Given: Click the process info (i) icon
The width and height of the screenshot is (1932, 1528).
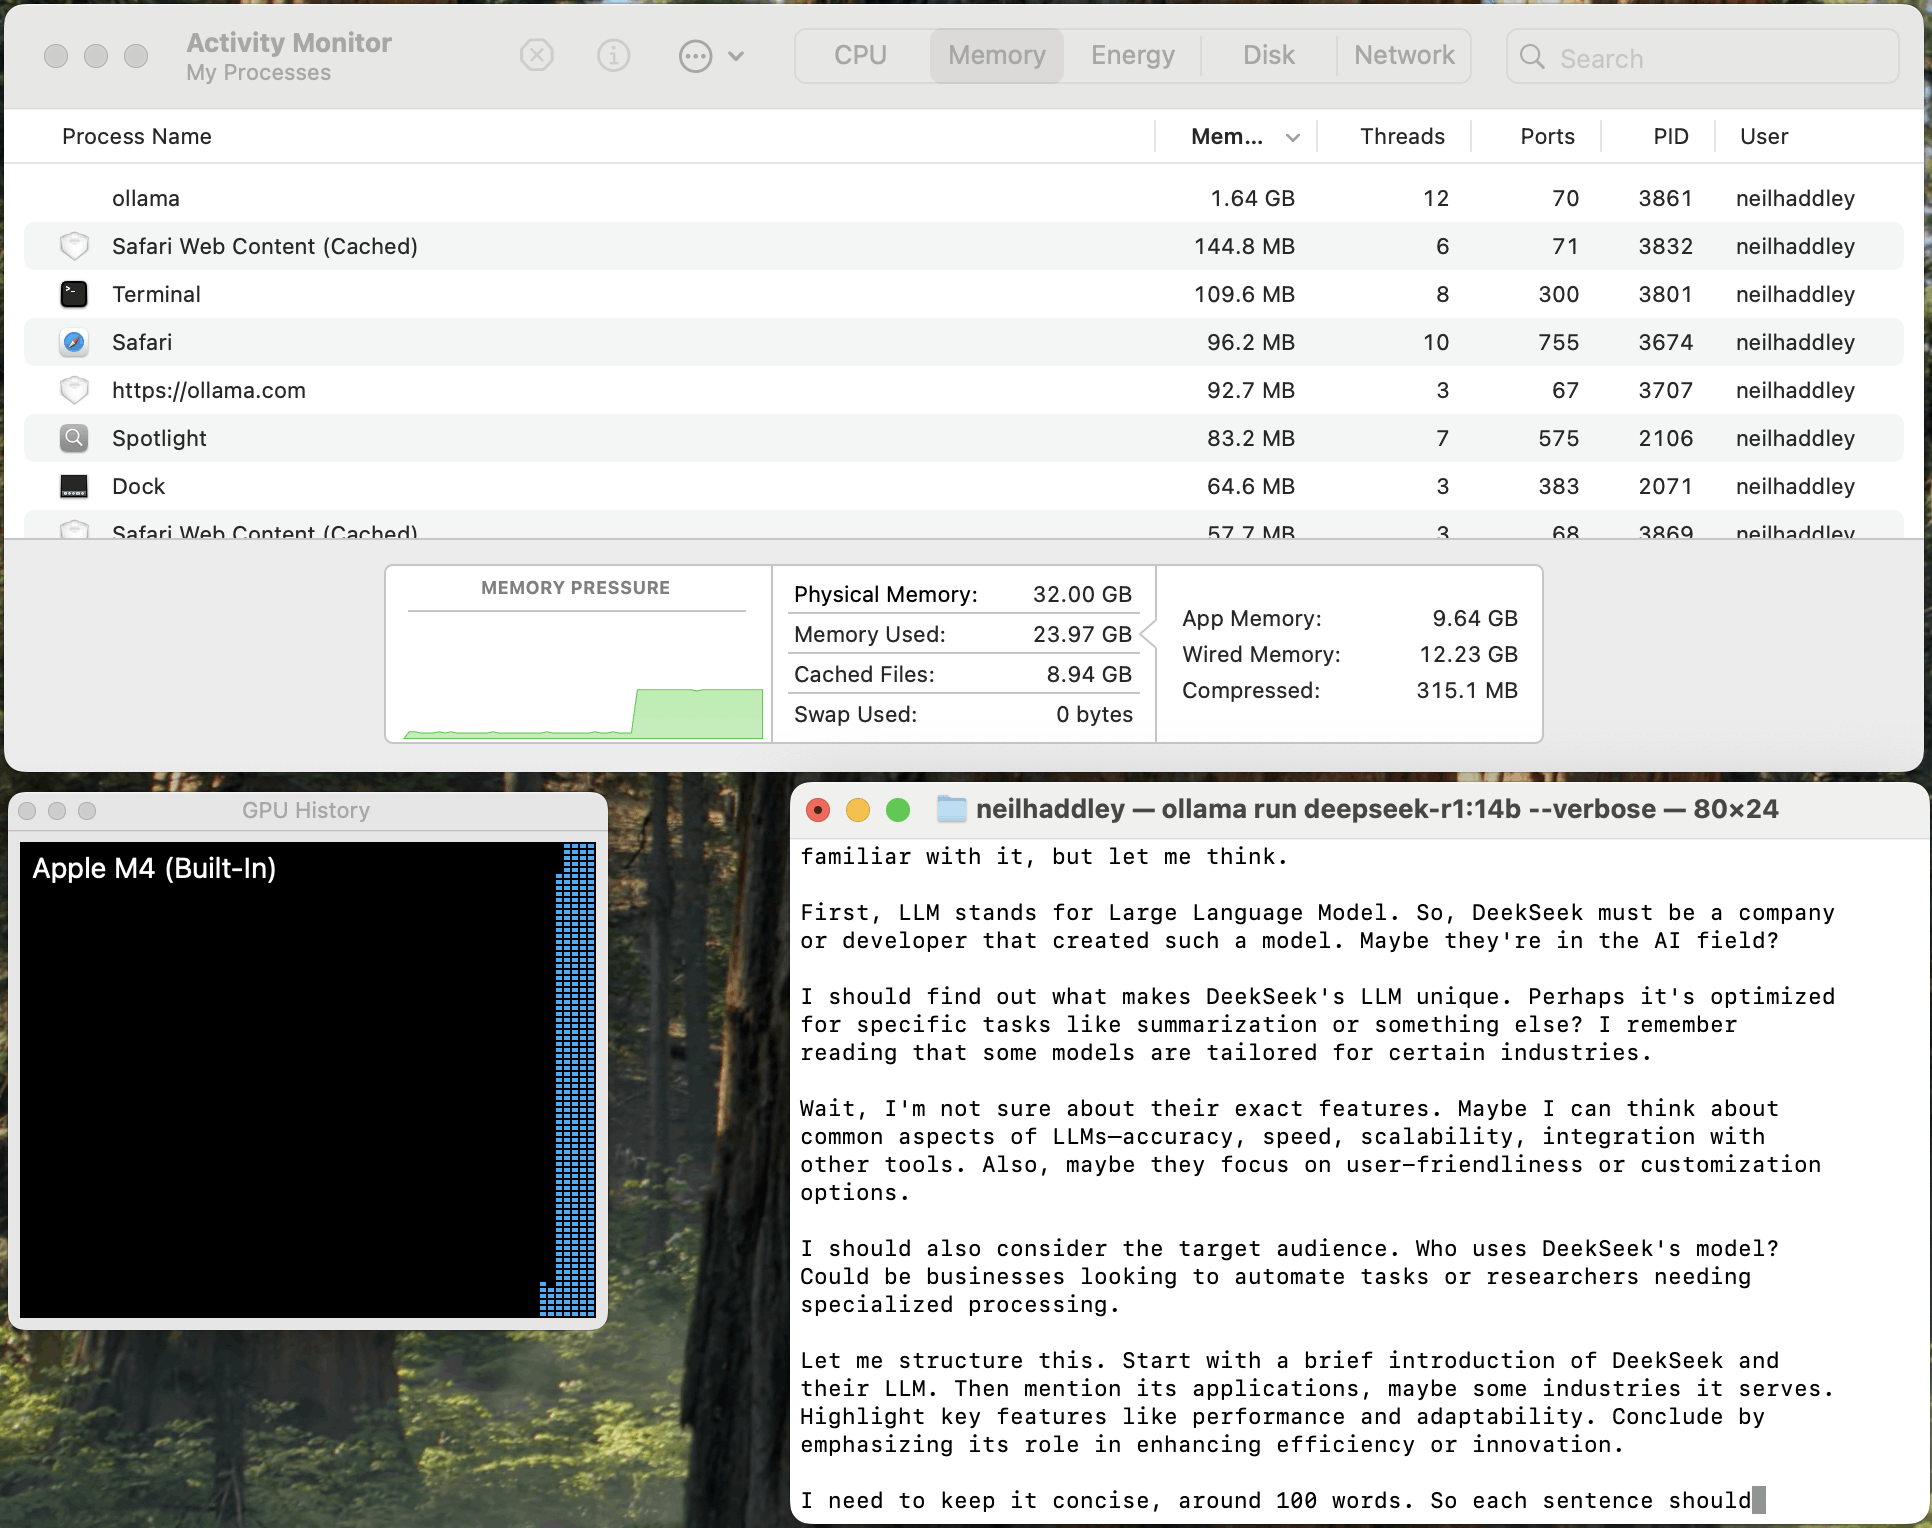Looking at the screenshot, I should (613, 55).
